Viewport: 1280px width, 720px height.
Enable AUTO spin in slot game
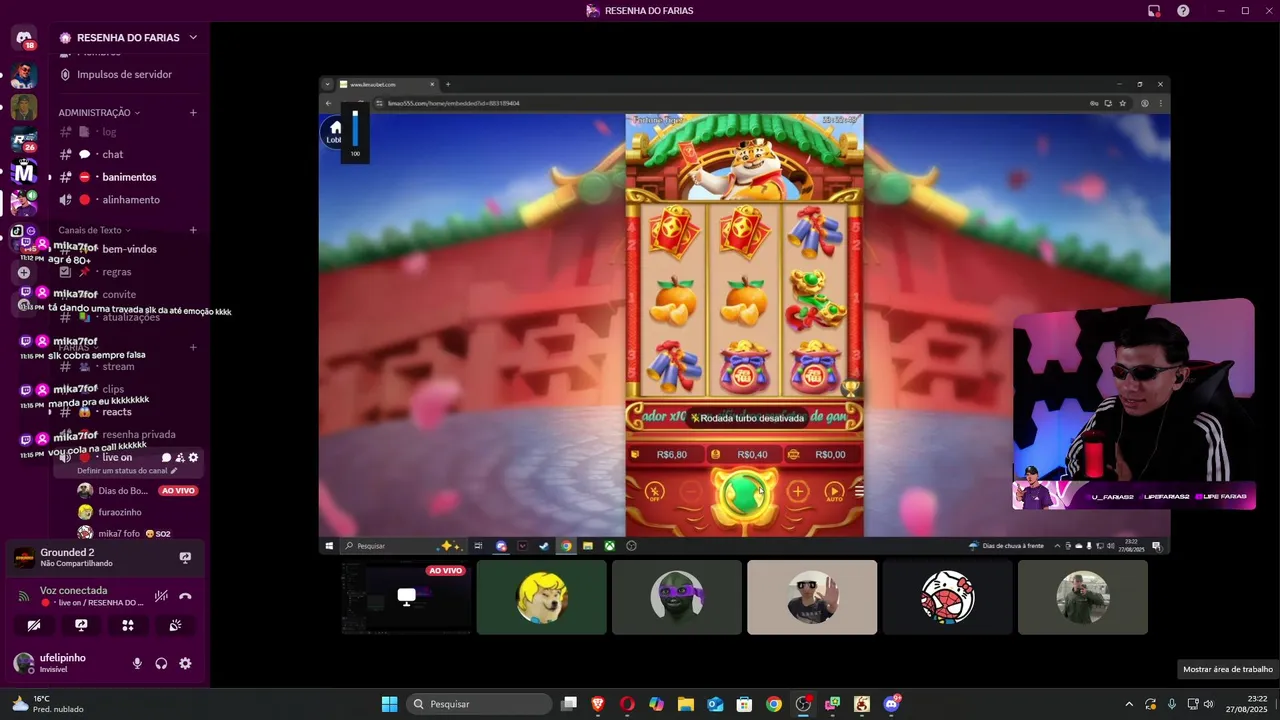tap(834, 491)
